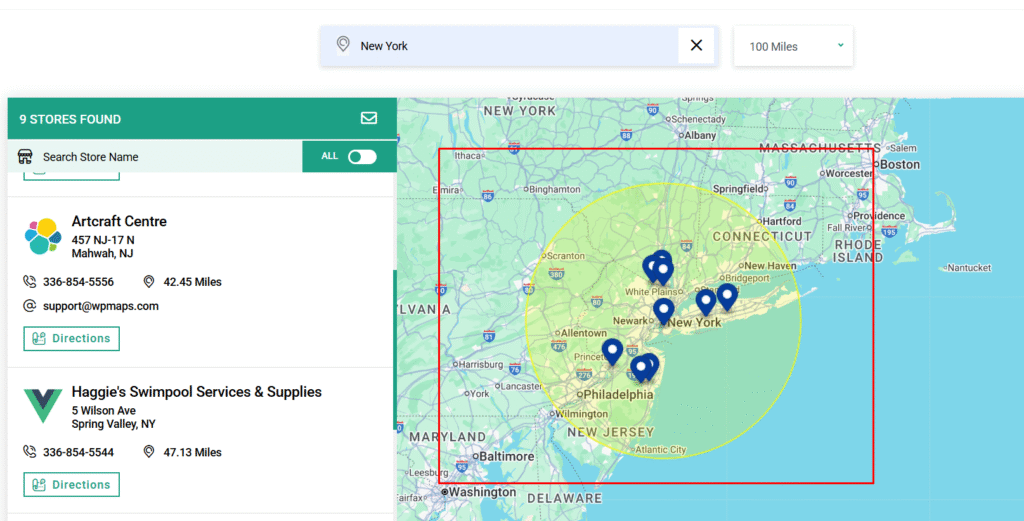Select the map marker near Princeton
This screenshot has height=521, width=1024.
tap(612, 351)
